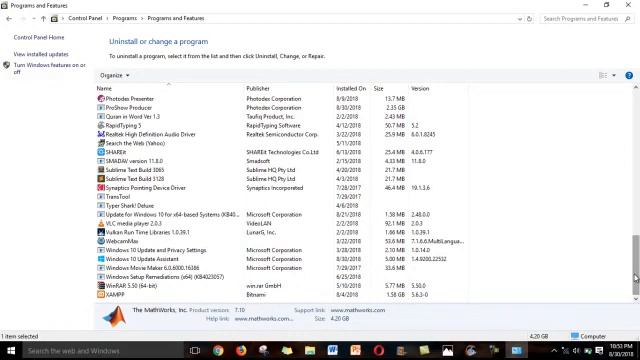Open Firefox from the taskbar
The width and height of the screenshot is (640, 360).
(241, 351)
